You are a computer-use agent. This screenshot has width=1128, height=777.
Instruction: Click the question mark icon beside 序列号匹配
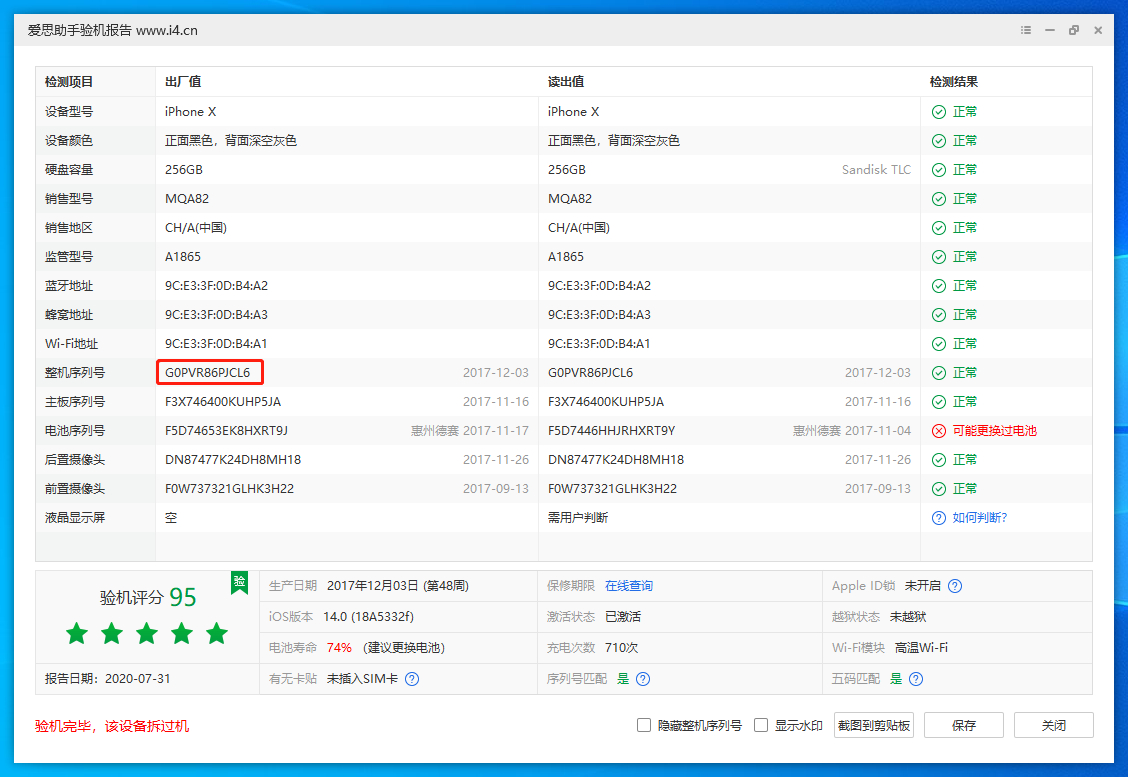pos(644,680)
